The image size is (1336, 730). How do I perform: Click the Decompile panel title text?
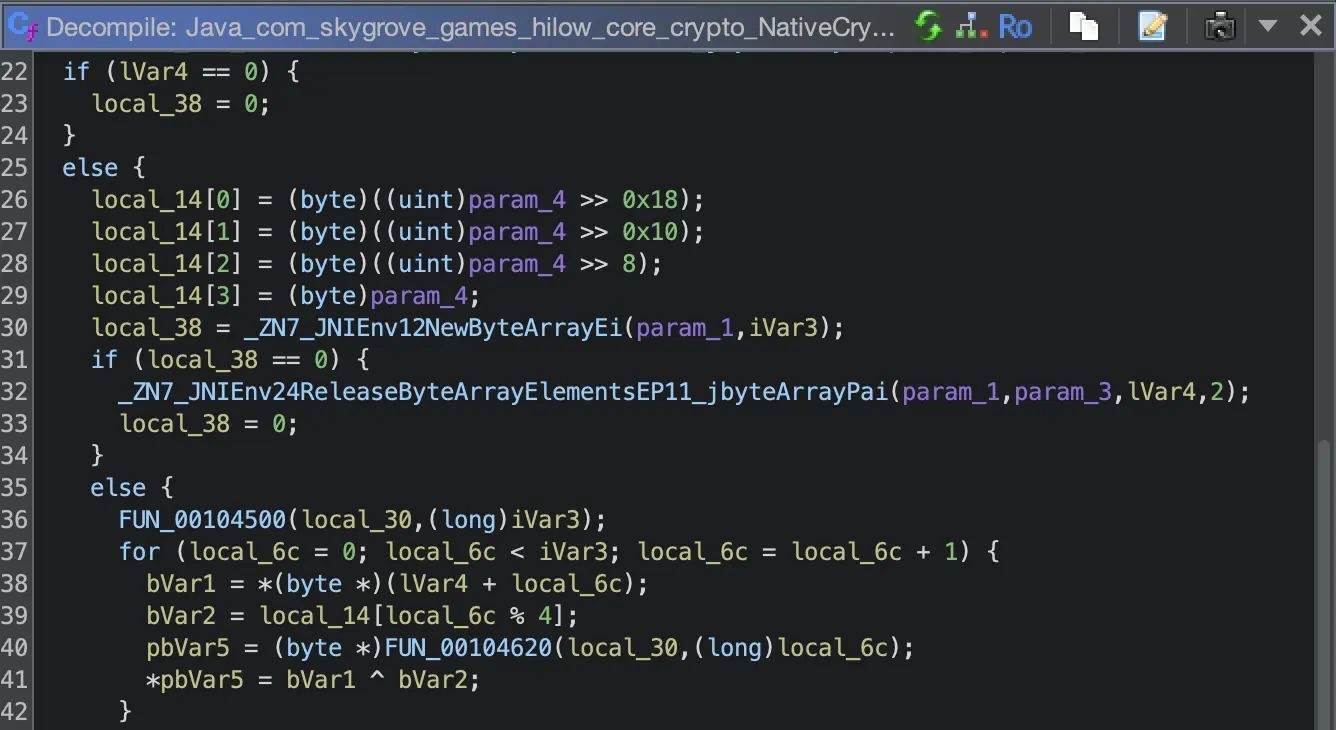470,27
